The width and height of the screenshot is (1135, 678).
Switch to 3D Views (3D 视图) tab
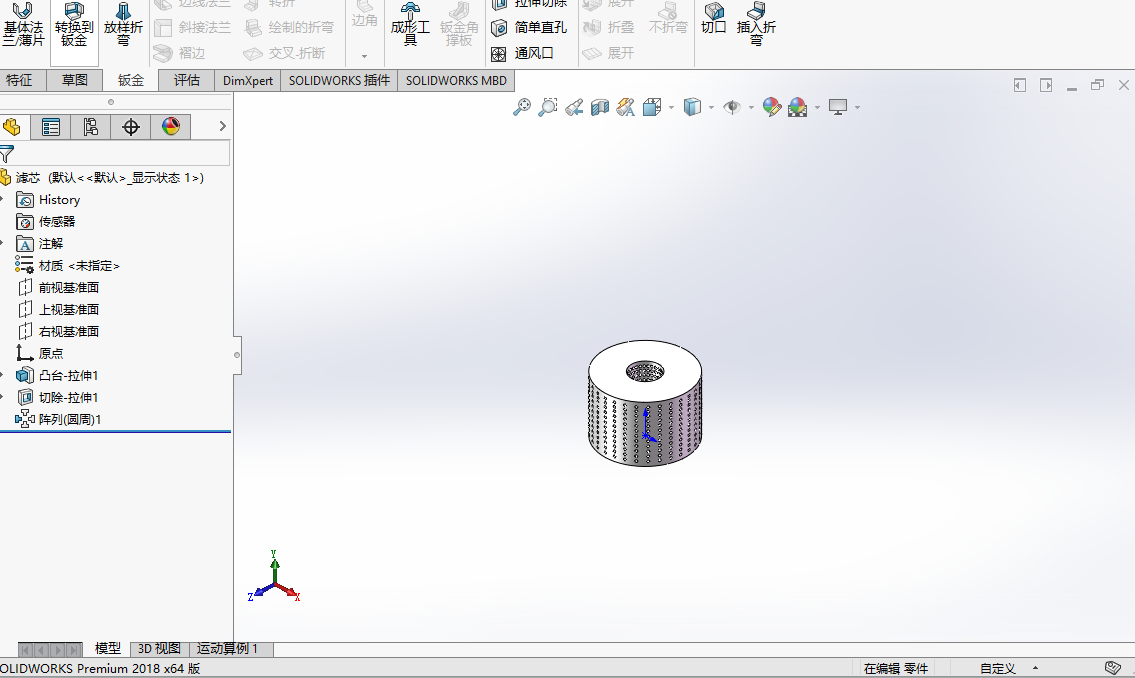159,649
